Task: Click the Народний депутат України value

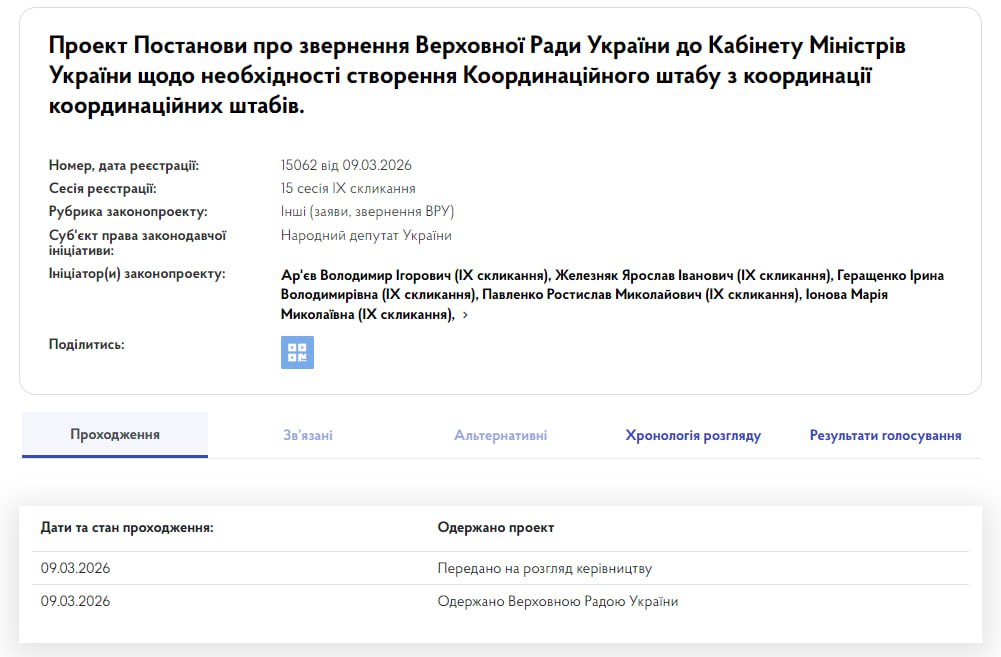Action: point(366,235)
